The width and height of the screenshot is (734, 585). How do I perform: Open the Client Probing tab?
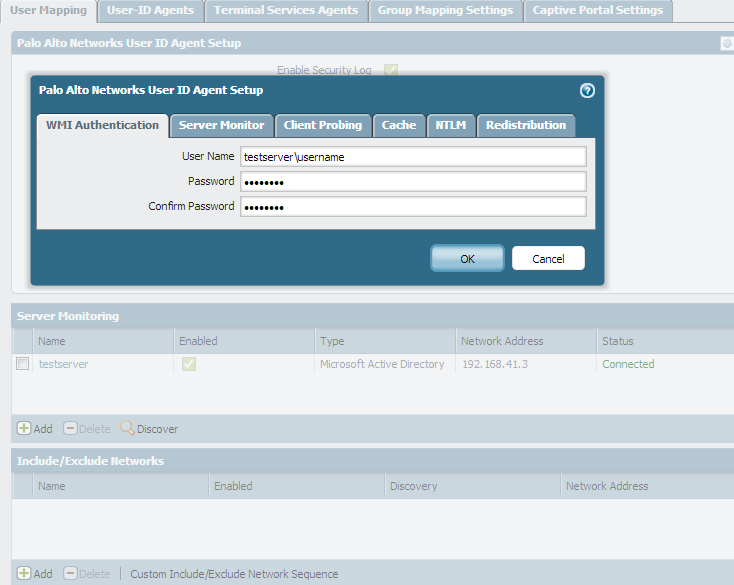(323, 125)
